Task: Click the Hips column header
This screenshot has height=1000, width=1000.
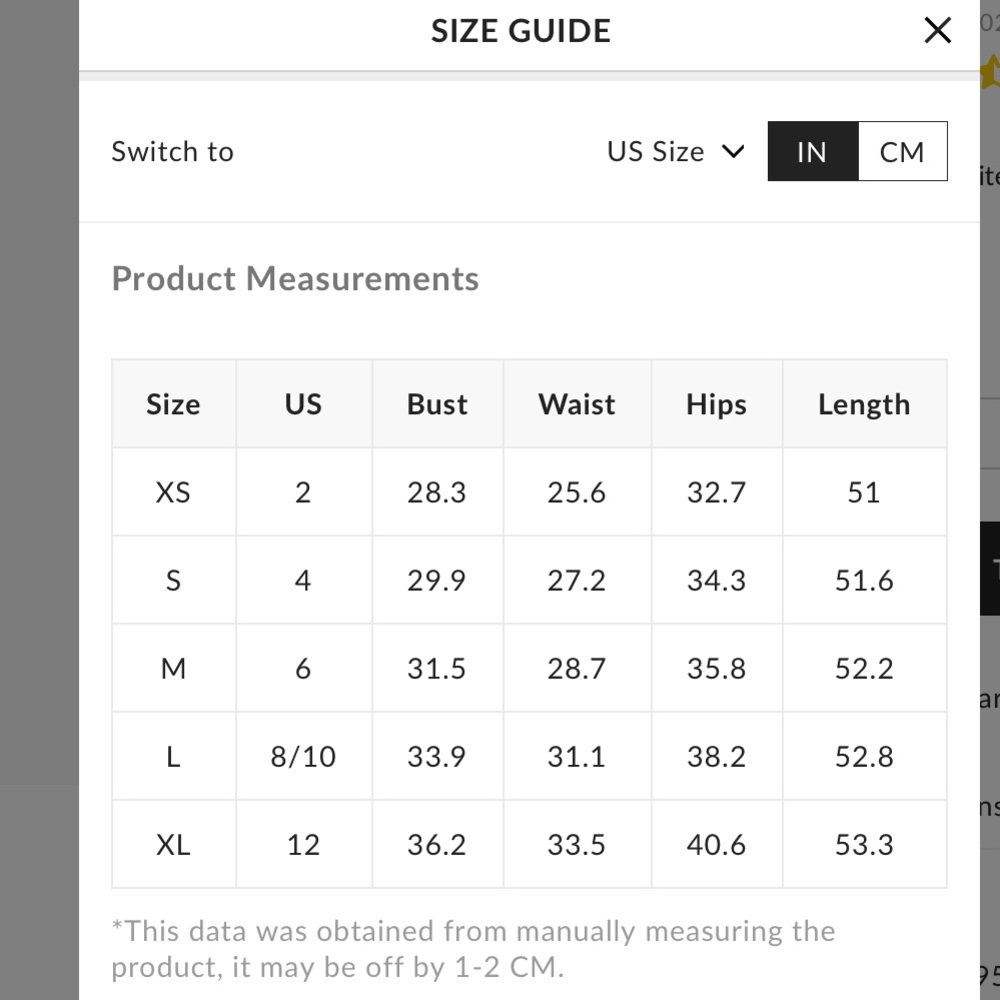Action: pyautogui.click(x=717, y=404)
